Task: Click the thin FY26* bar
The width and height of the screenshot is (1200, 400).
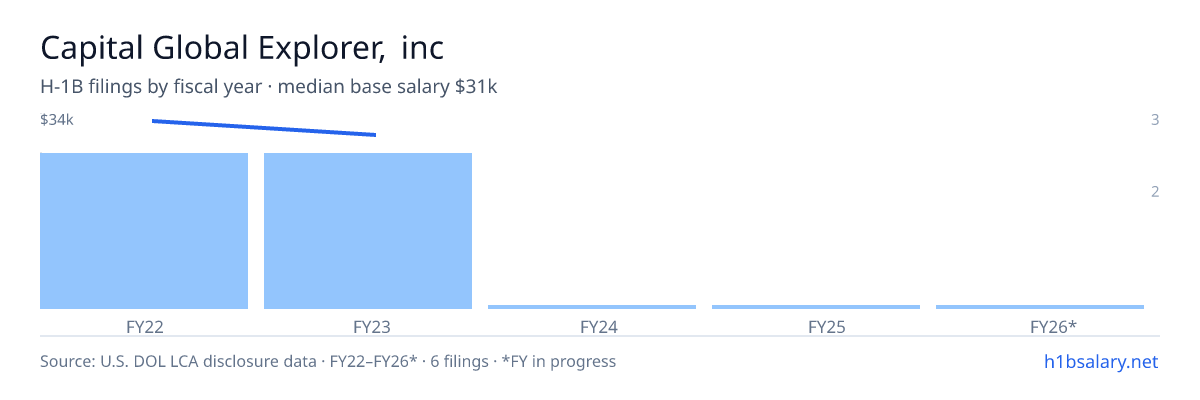Action: coord(1040,307)
